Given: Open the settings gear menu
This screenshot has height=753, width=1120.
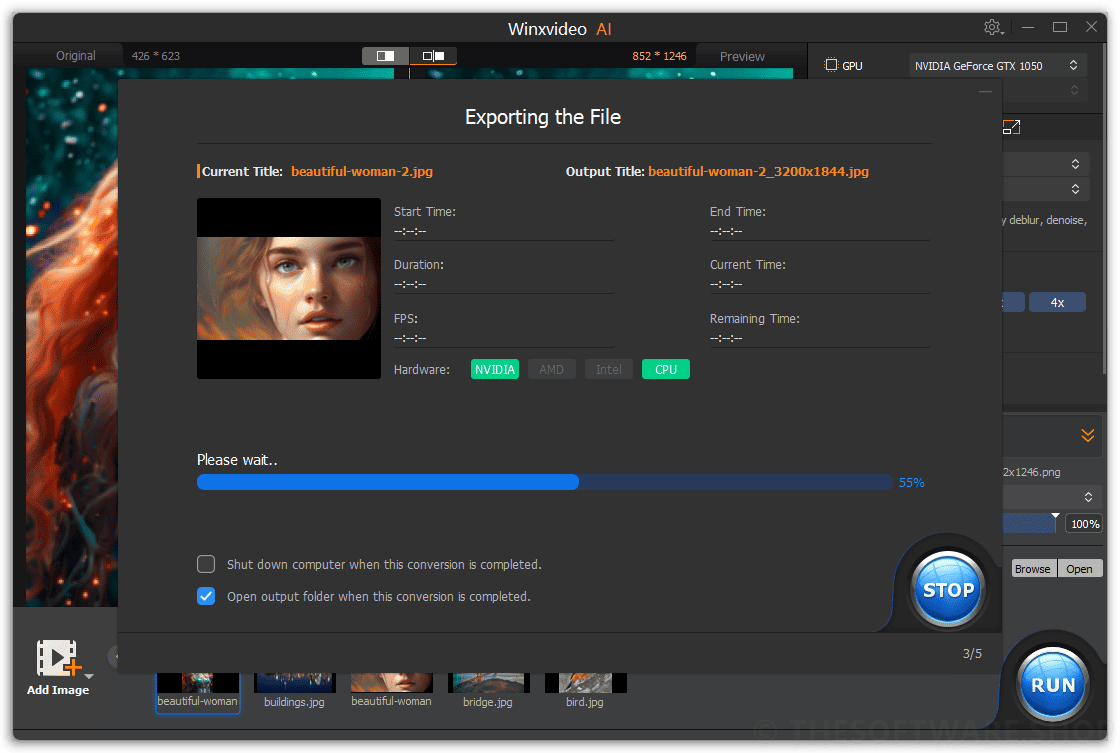Looking at the screenshot, I should click(993, 28).
